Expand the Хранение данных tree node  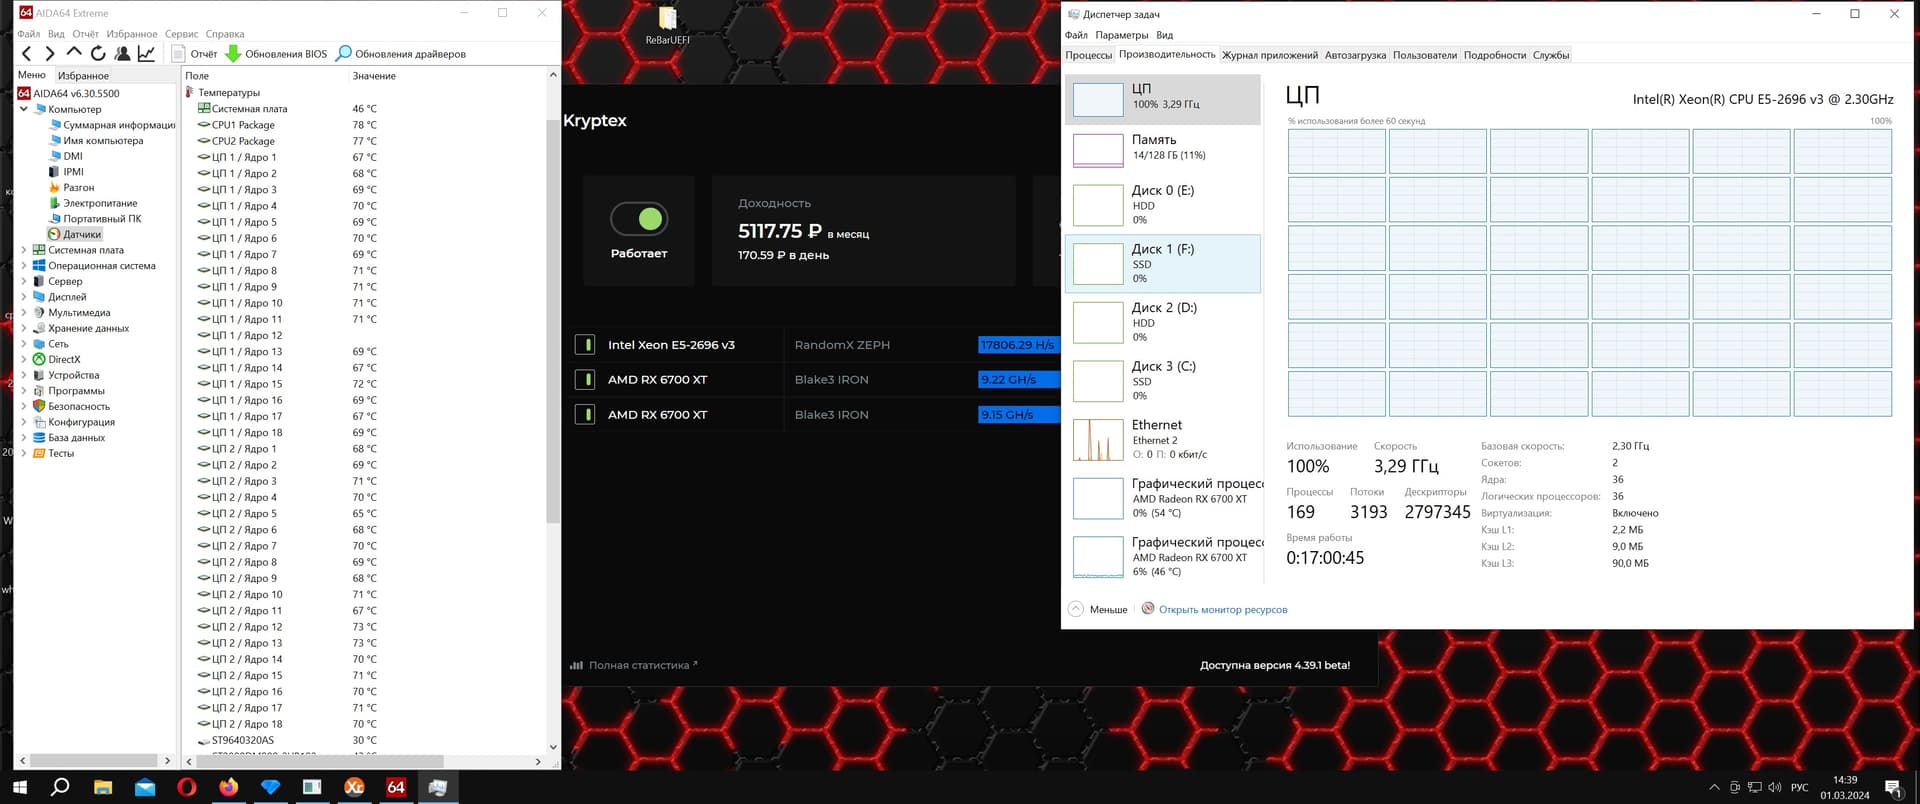[24, 328]
